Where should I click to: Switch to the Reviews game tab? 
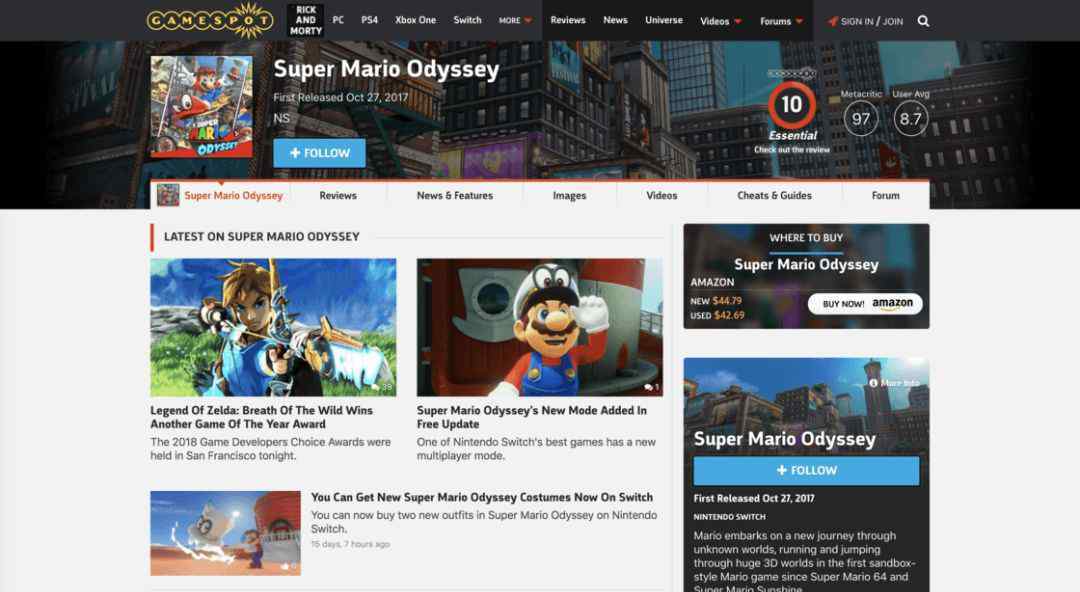(338, 196)
